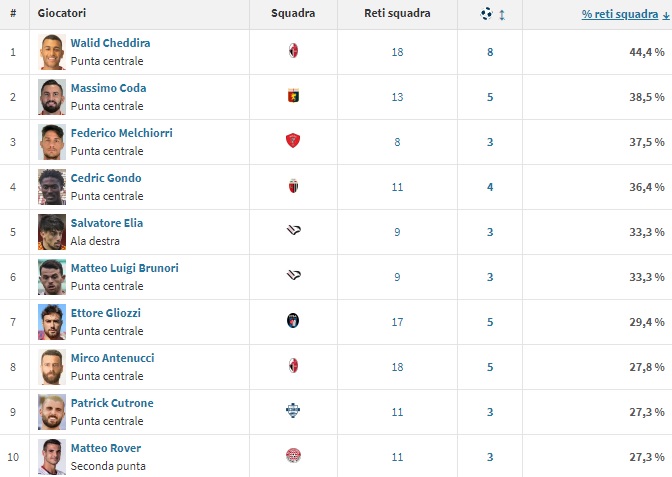Open the club crest next to Cedric Gondo
This screenshot has width=672, height=477.
293,186
